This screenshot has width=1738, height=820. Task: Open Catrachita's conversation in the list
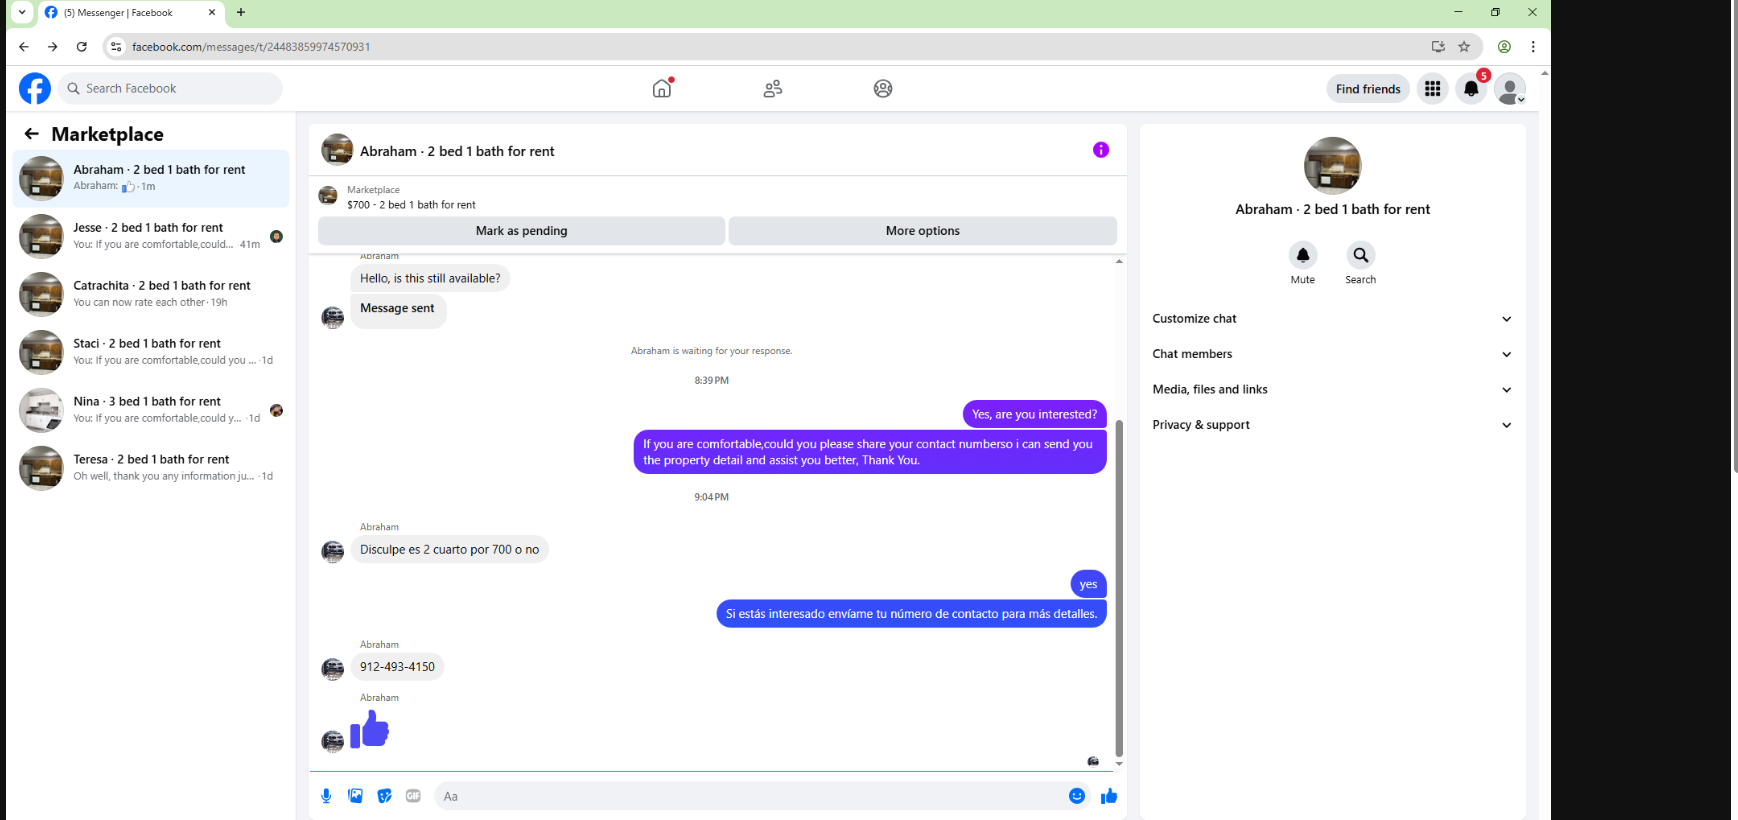[151, 295]
